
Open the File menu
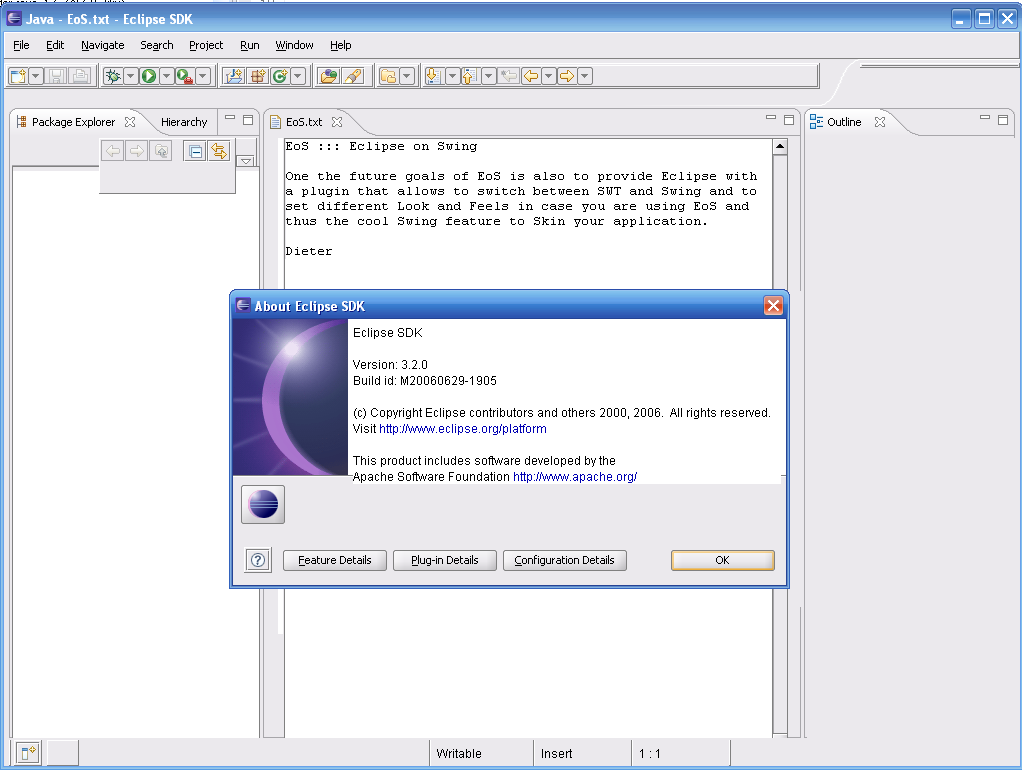[x=22, y=45]
